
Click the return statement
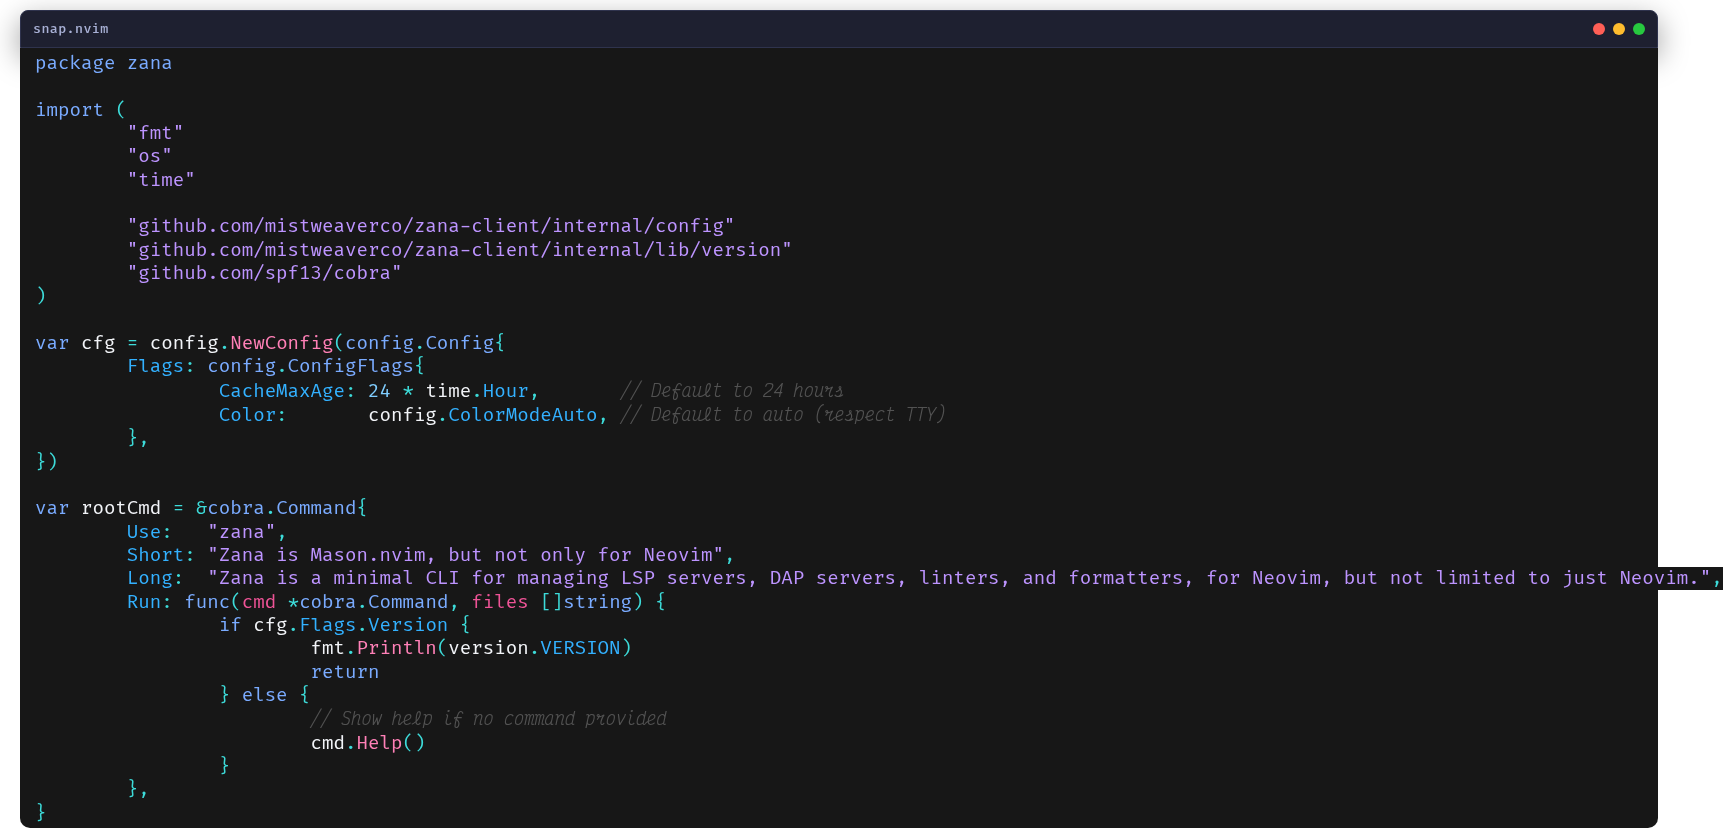pos(344,672)
